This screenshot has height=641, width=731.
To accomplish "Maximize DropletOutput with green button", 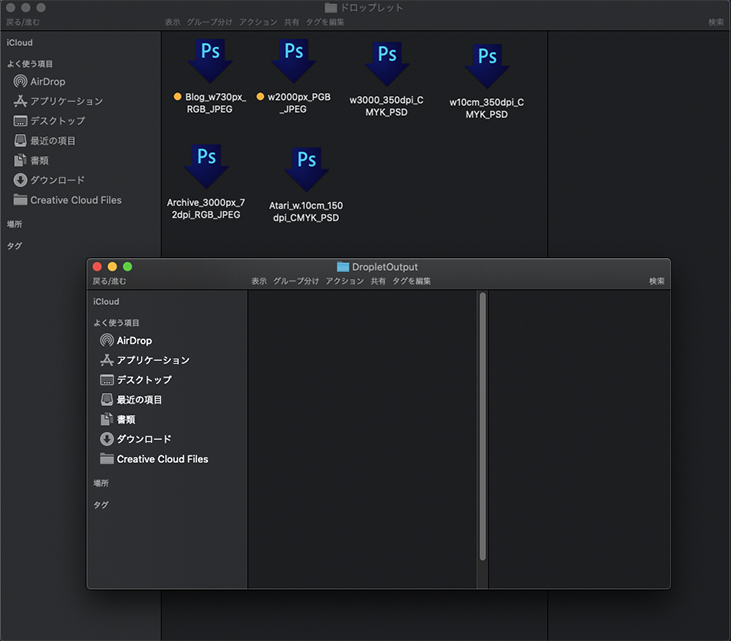I will pyautogui.click(x=127, y=267).
